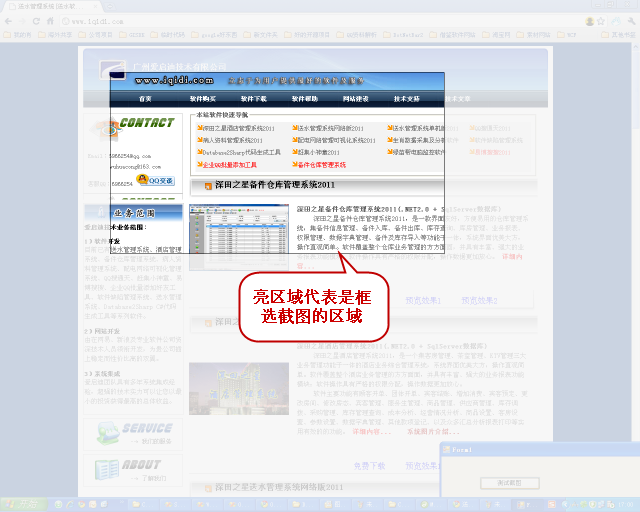Open 业务范围 section header
Screen dimensions: 640x512
tap(133, 213)
